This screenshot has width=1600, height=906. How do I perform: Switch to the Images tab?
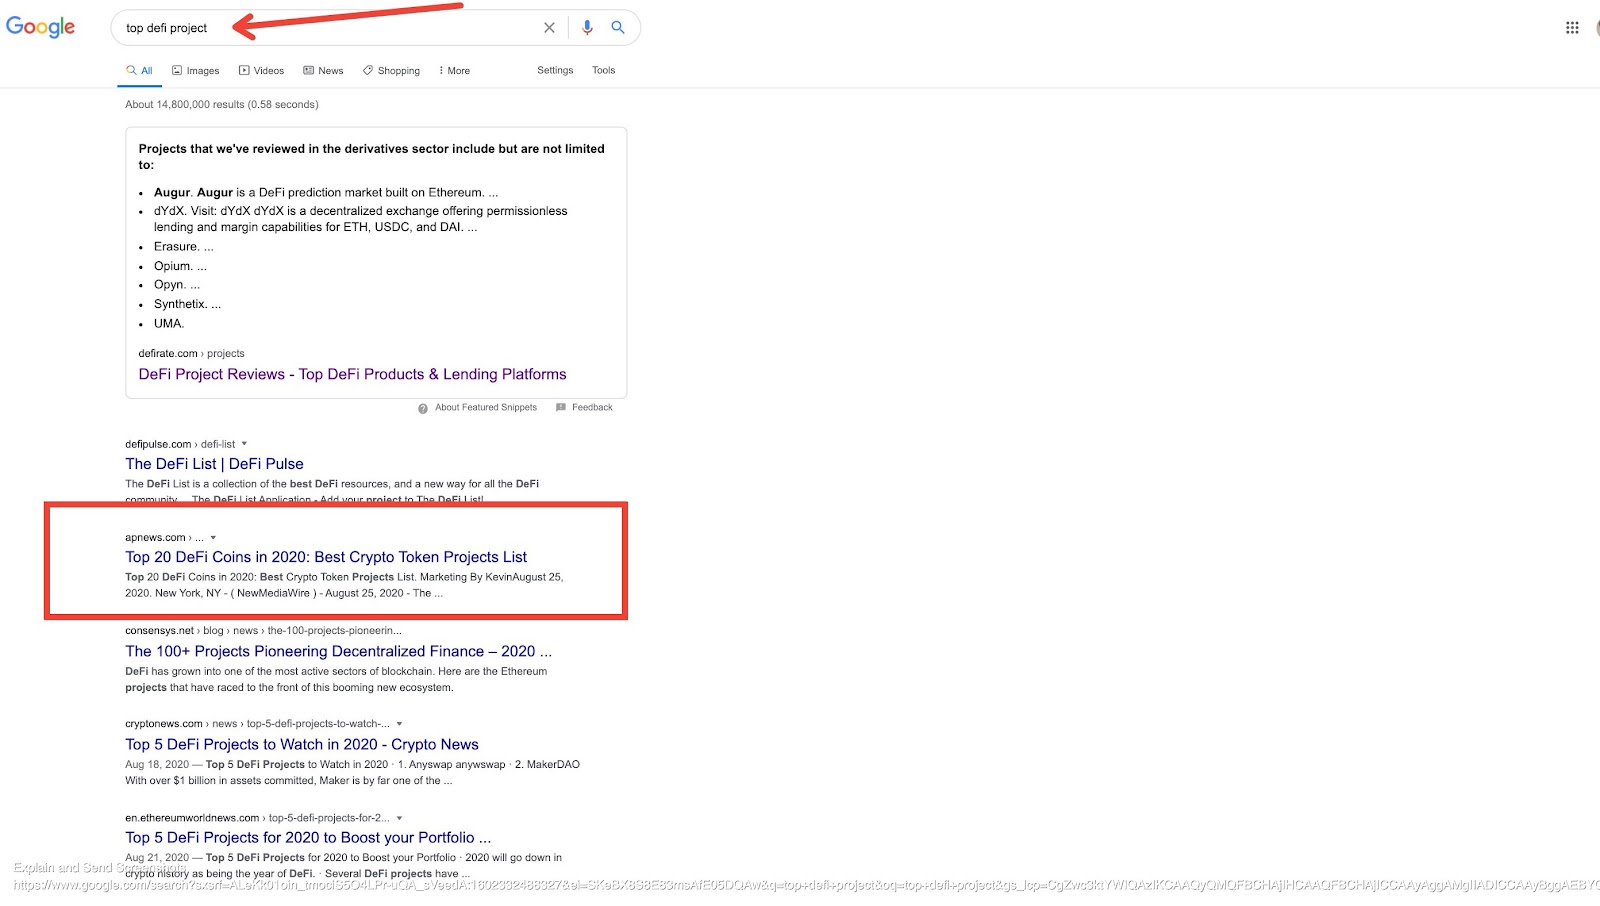click(195, 71)
